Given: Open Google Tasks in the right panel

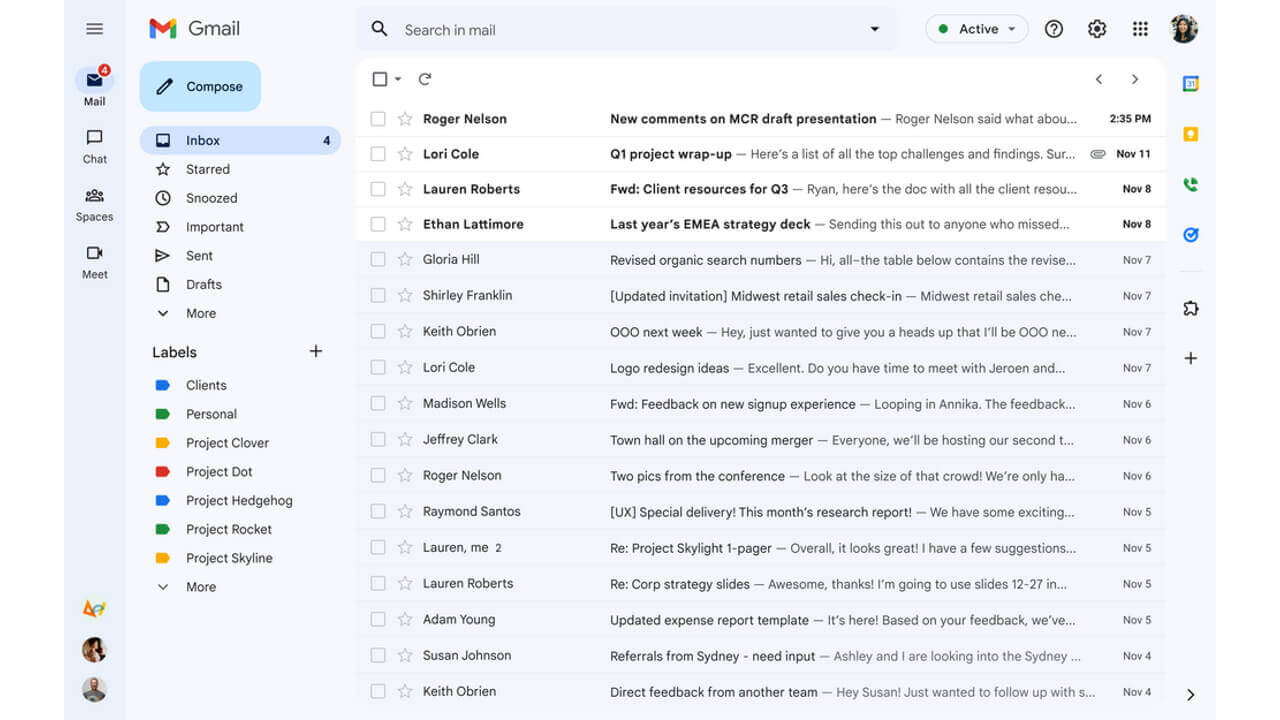Looking at the screenshot, I should coord(1190,235).
